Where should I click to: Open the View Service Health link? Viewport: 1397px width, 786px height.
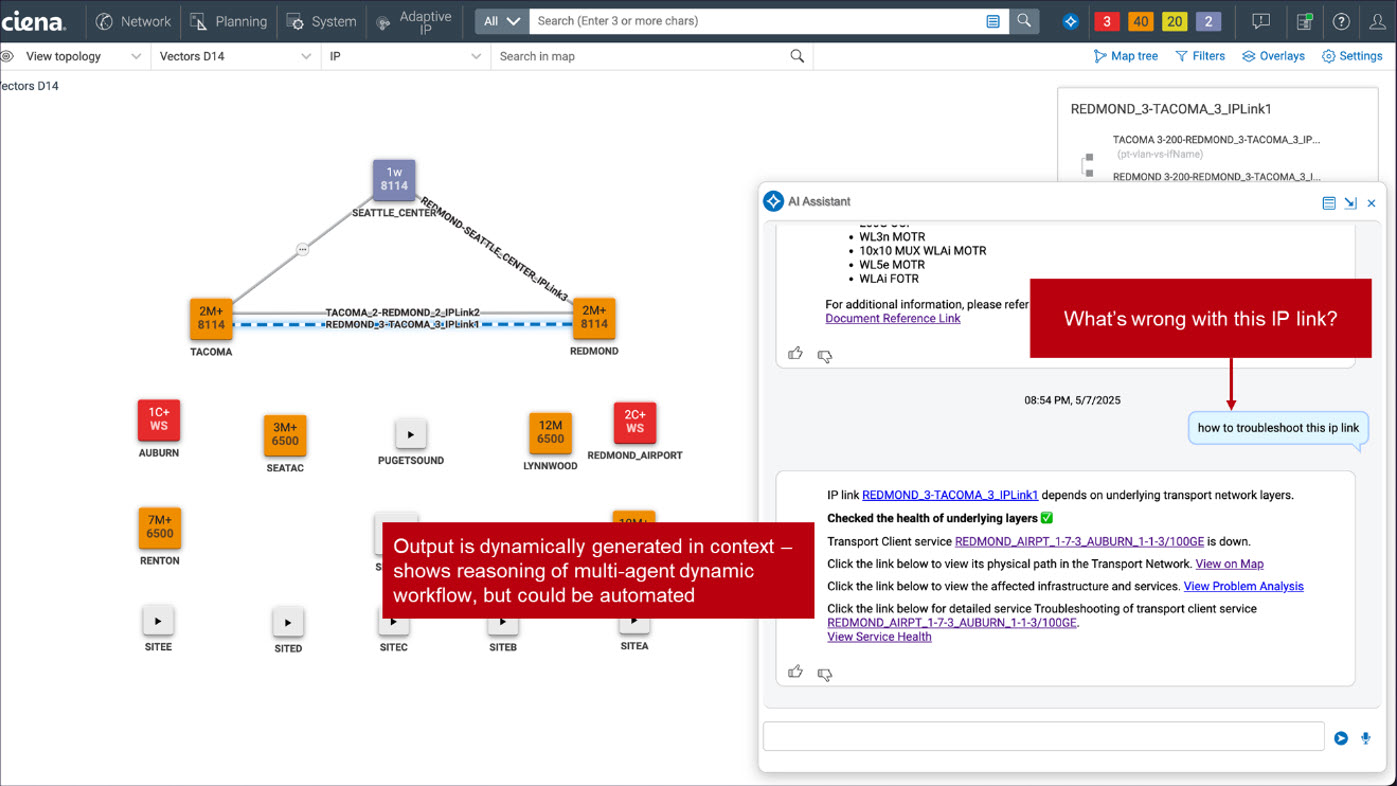click(x=879, y=637)
